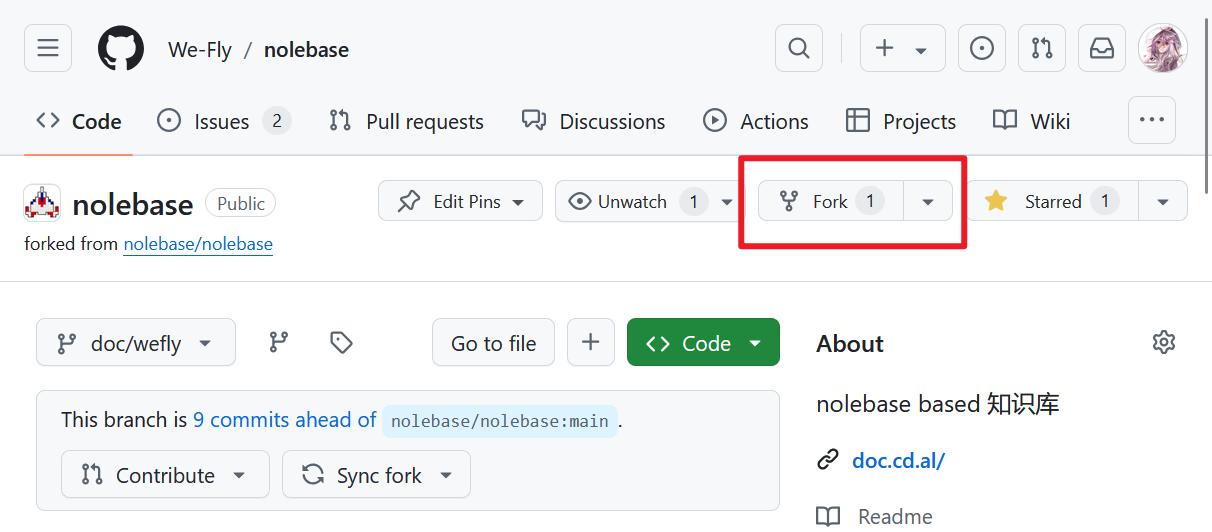Open the nolebase/nolebase upstream link
Viewport: 1212px width, 532px height.
(198, 244)
